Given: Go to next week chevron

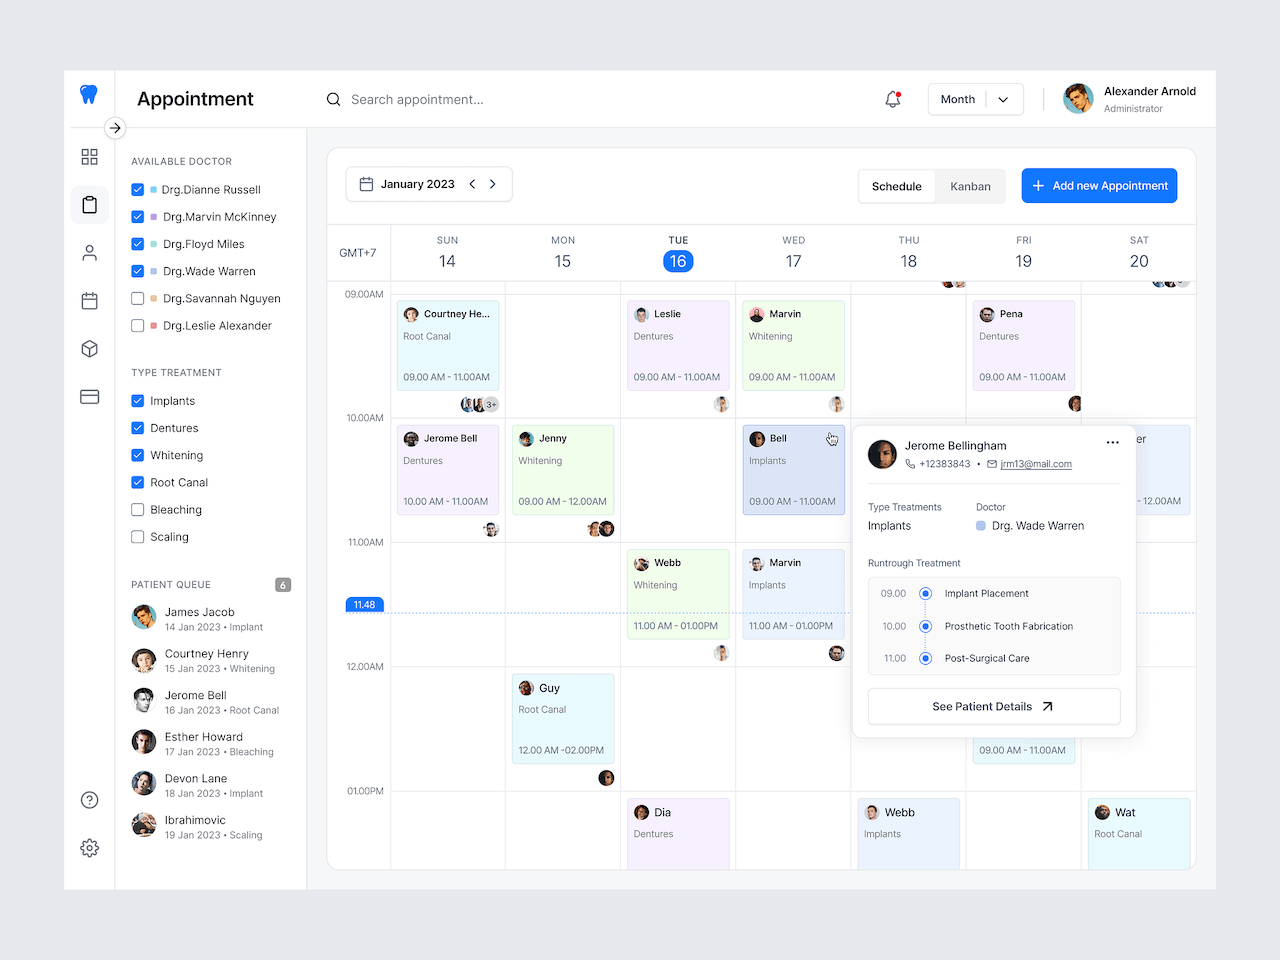Looking at the screenshot, I should point(493,184).
